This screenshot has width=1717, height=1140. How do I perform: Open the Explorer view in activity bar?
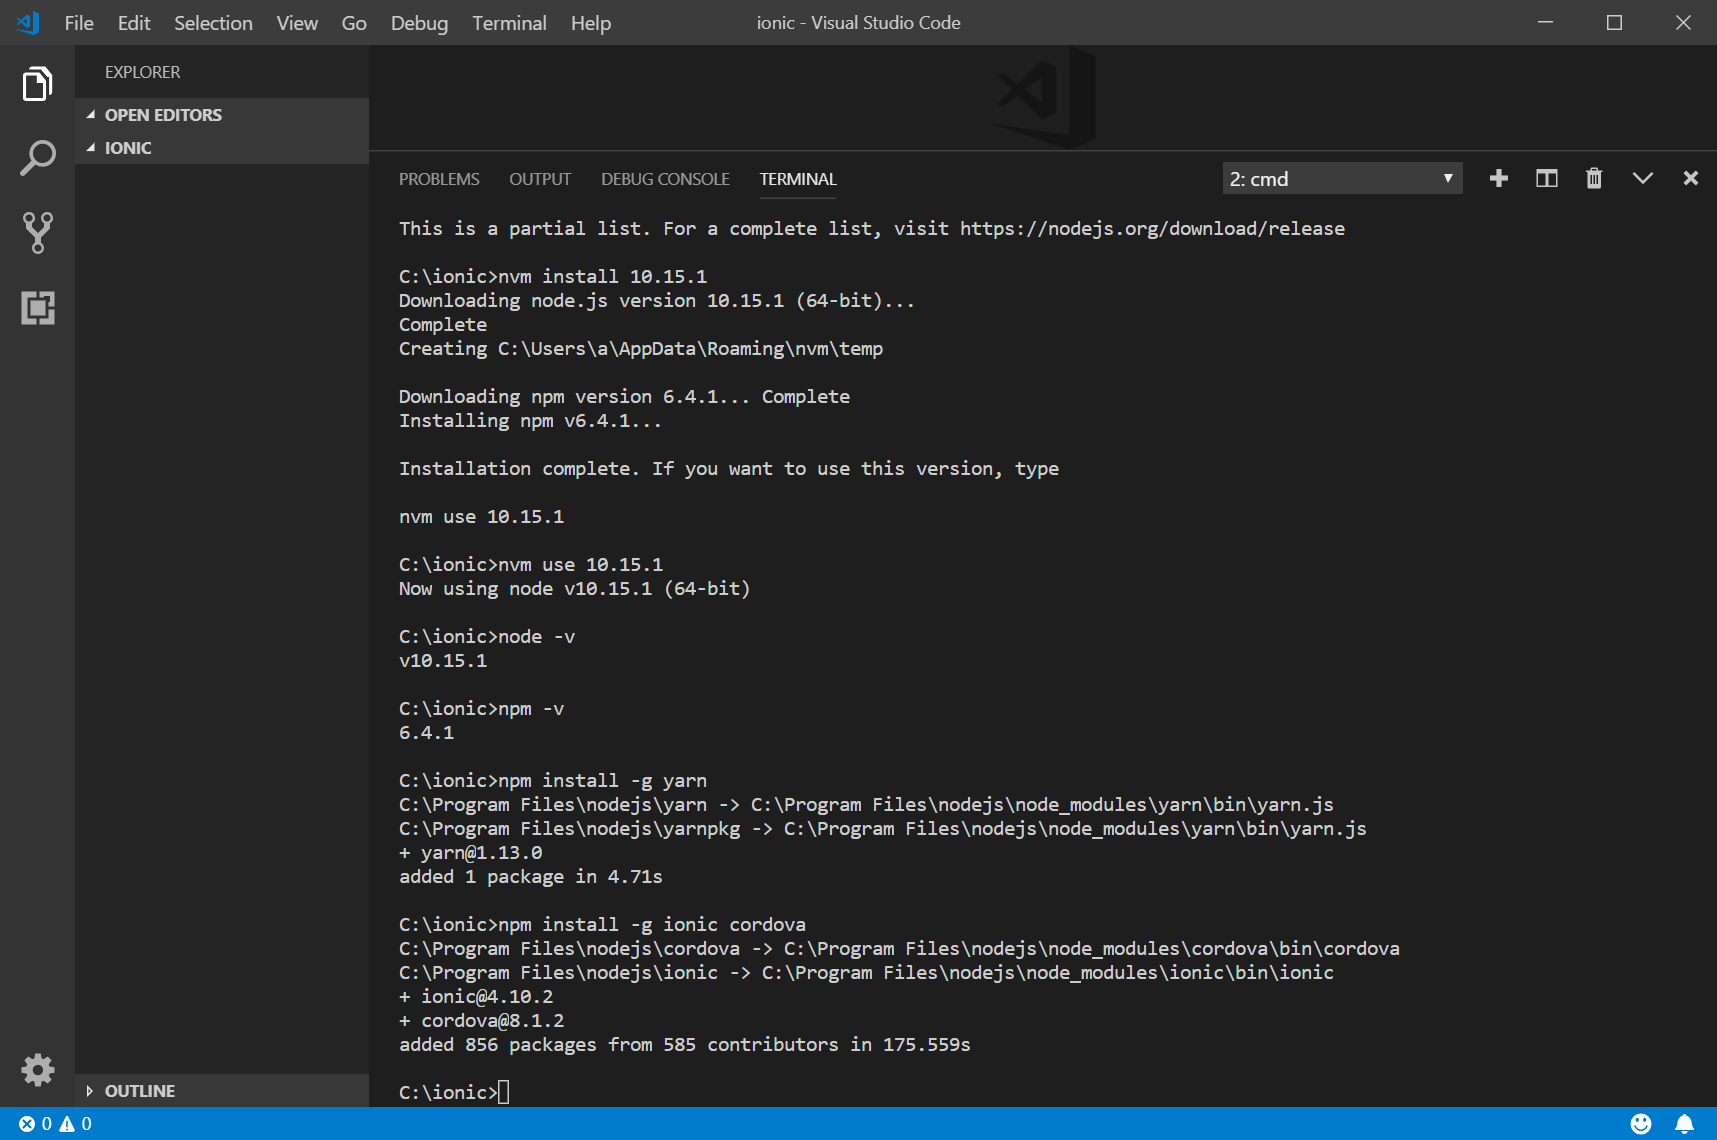[x=37, y=84]
